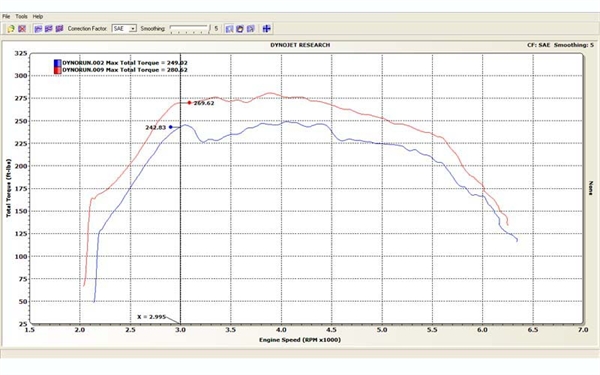Open the Help menu
This screenshot has height=375, width=600.
[x=38, y=16]
